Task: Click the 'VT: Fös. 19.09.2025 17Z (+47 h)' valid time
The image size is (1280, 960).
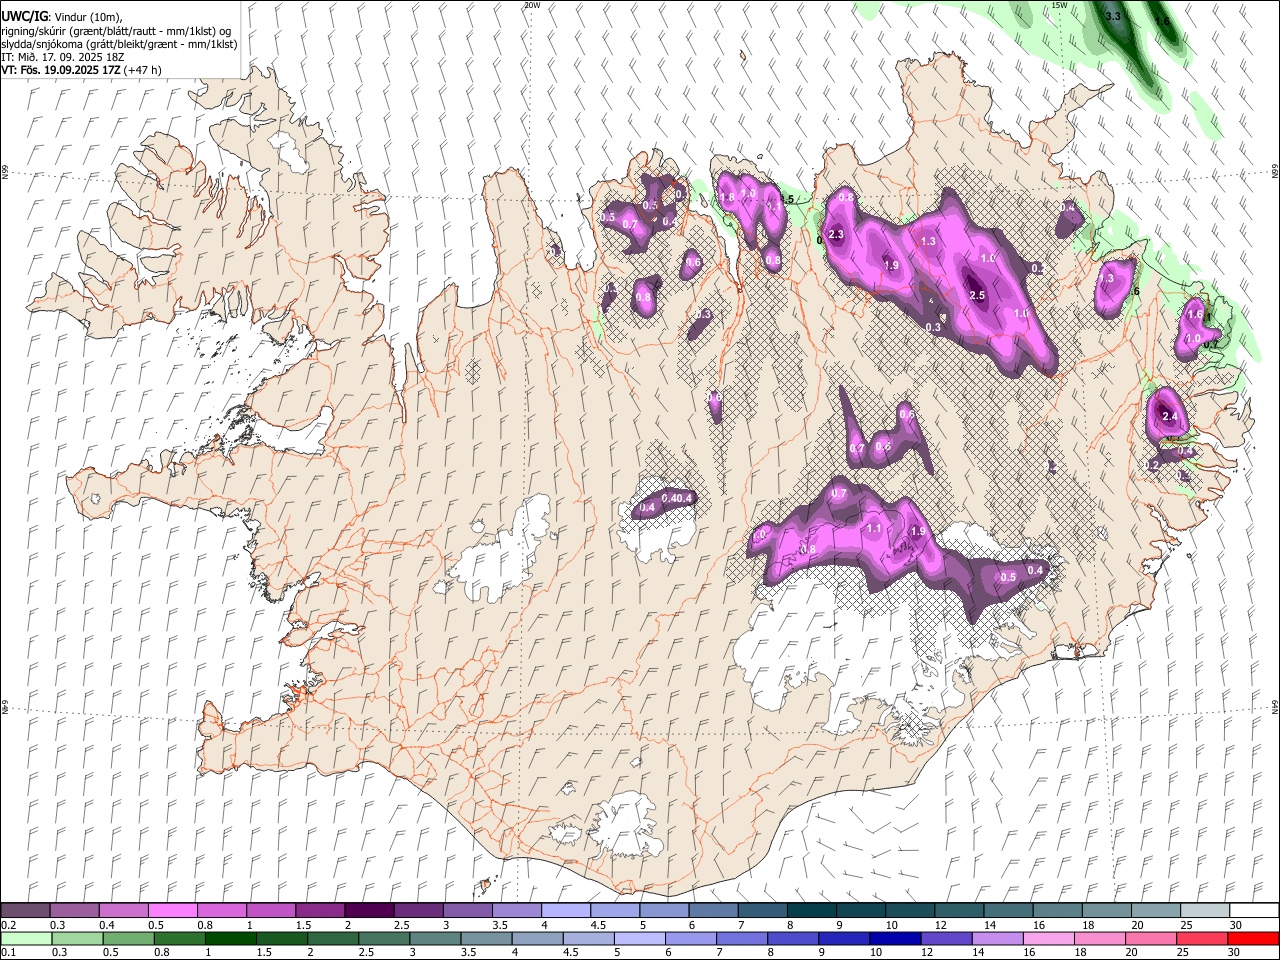Action: 81,70
